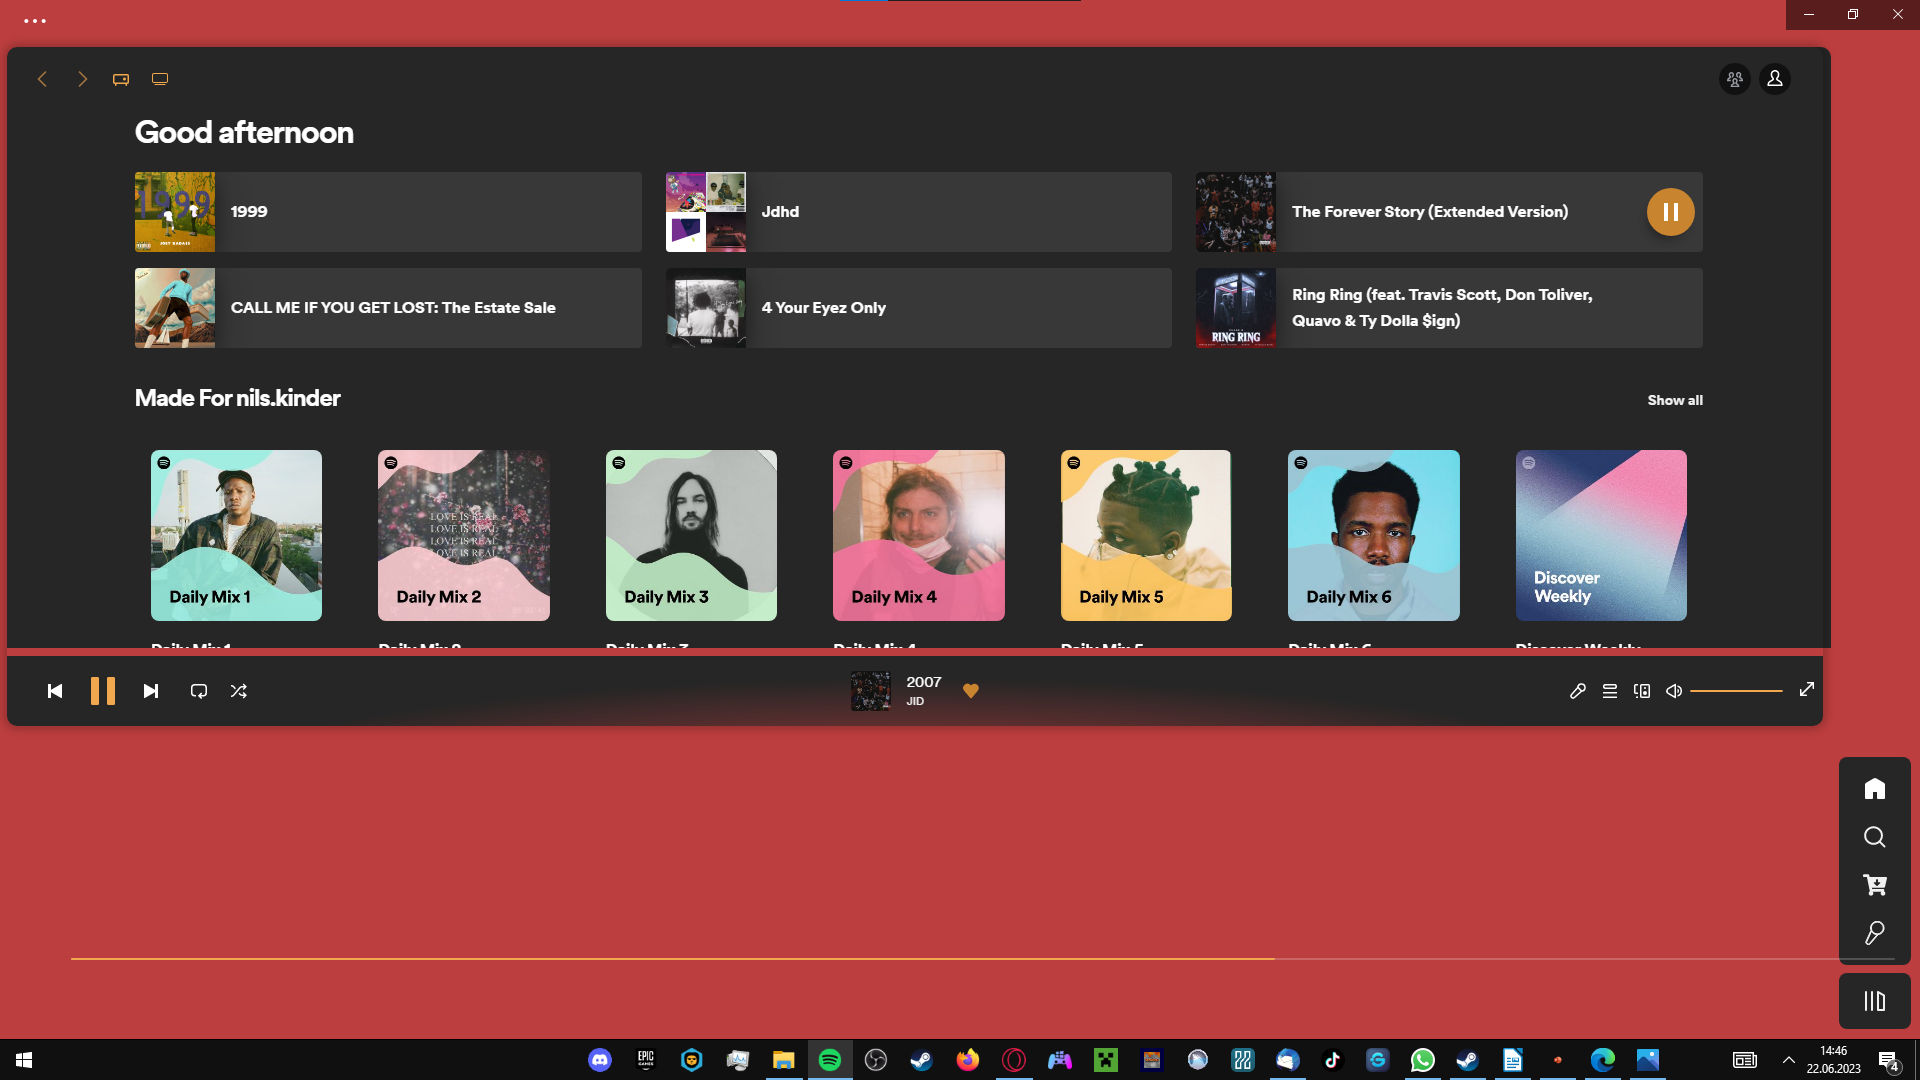Open Your Library sidebar icon
1920x1080 pixels.
[1874, 1001]
